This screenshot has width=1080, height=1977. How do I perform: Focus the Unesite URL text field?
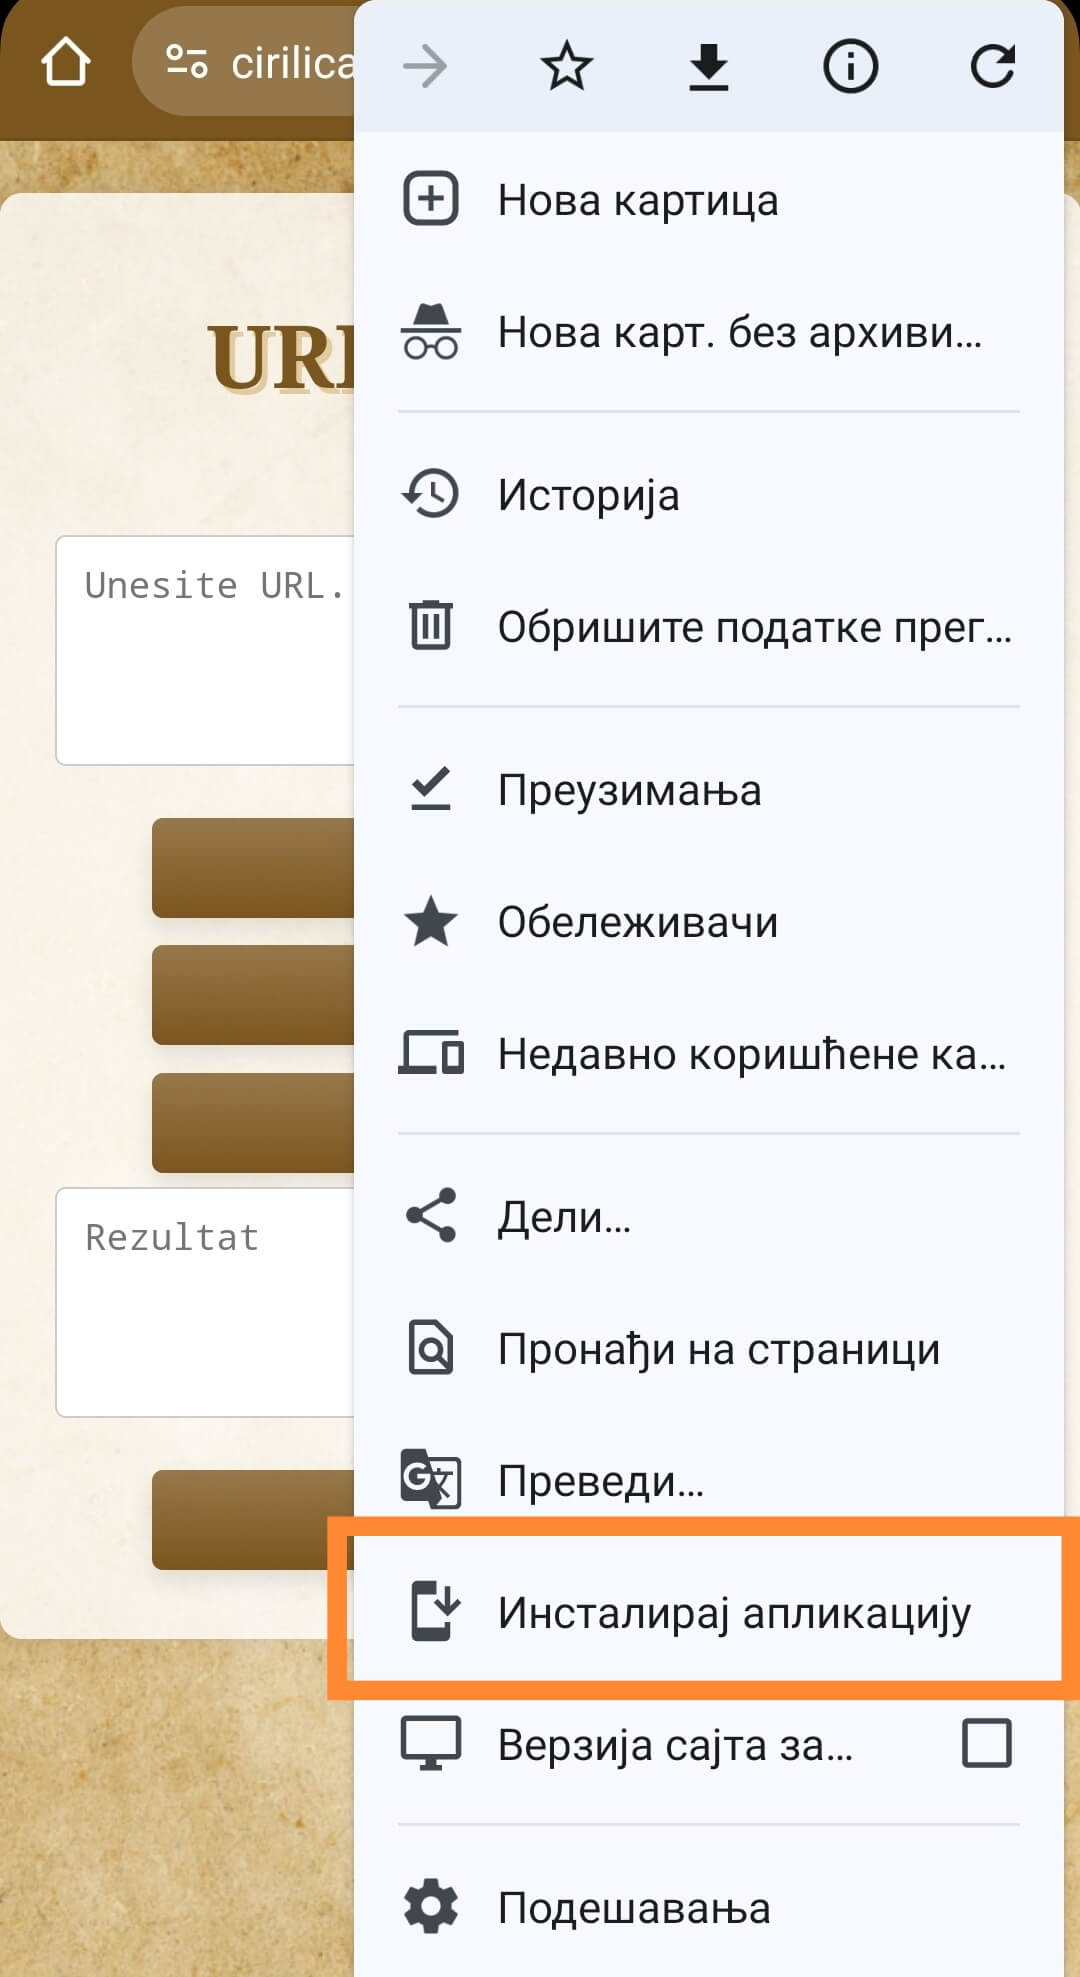point(205,650)
